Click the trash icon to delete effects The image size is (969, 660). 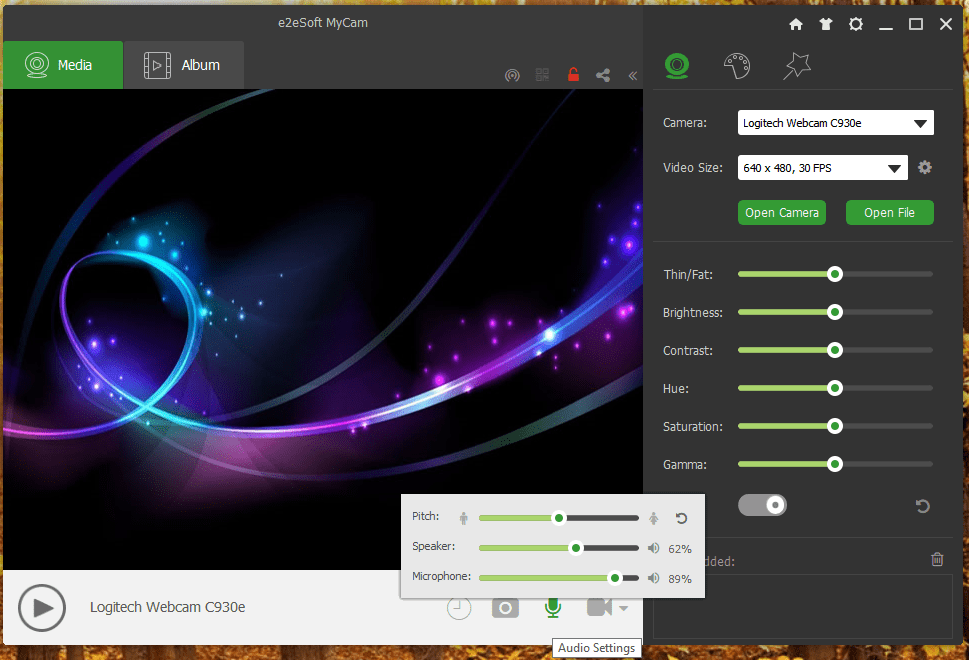(x=937, y=559)
